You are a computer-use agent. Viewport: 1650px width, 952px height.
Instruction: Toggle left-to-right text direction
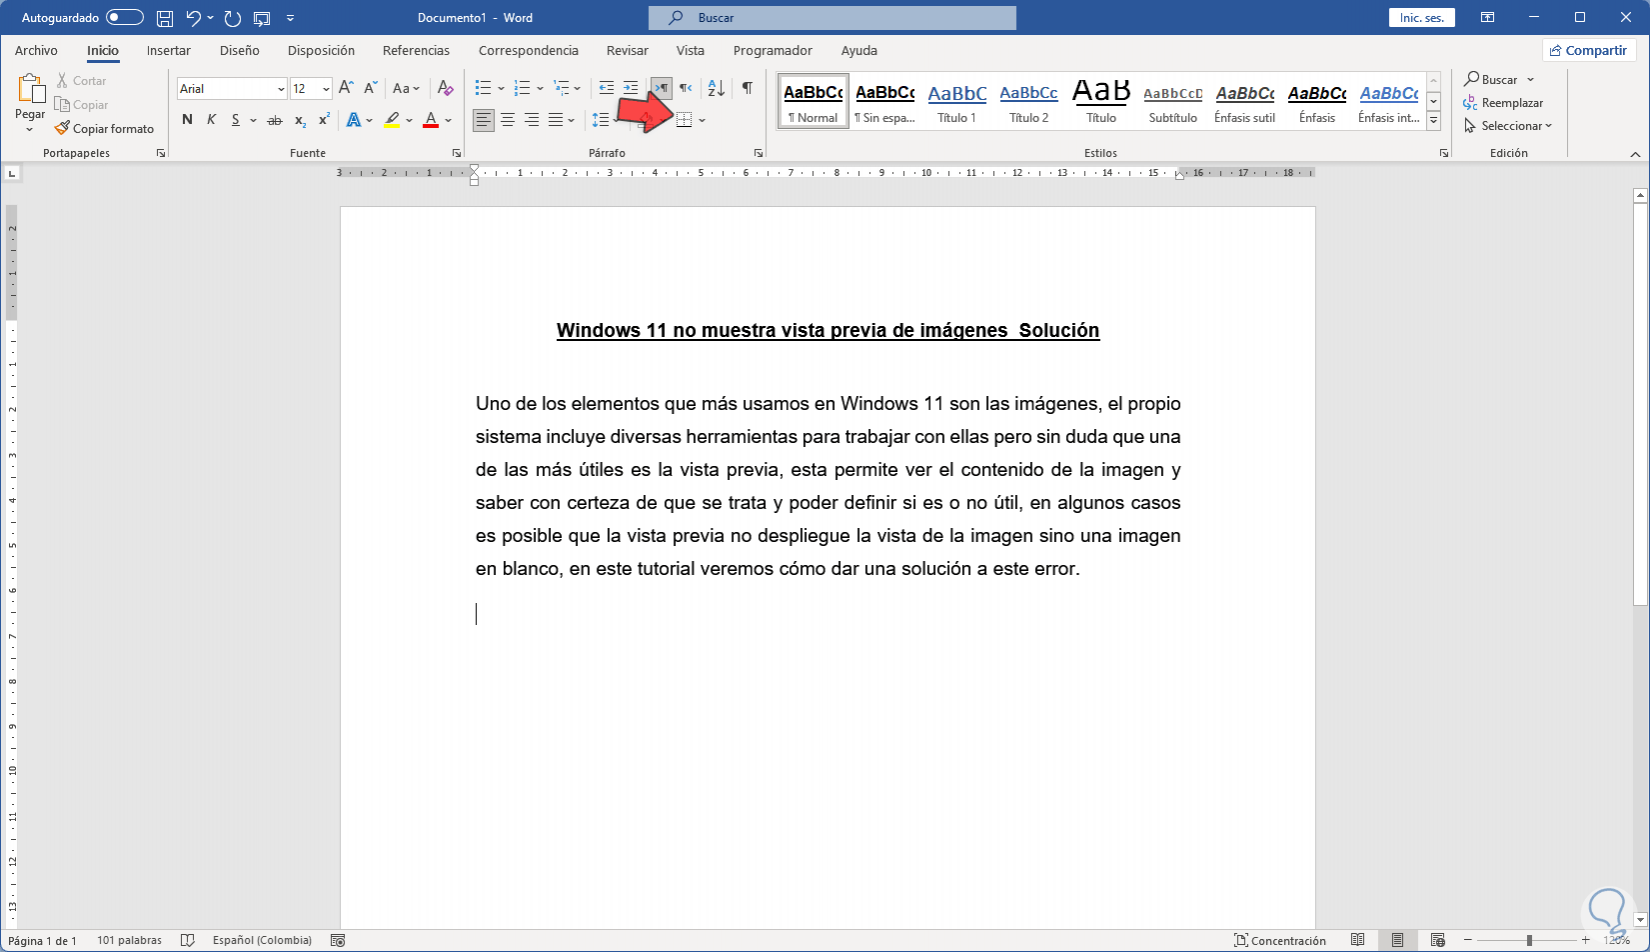tap(661, 89)
